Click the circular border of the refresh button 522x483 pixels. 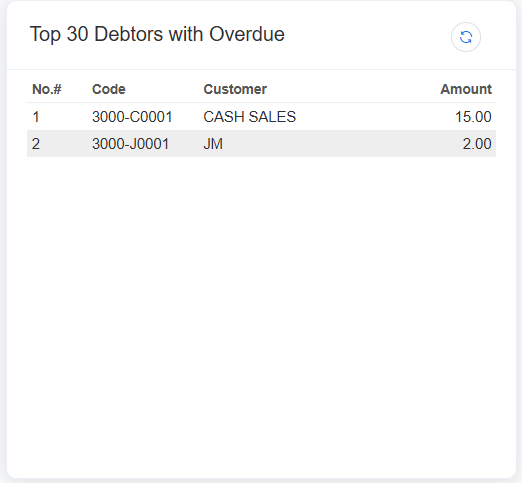466,23
